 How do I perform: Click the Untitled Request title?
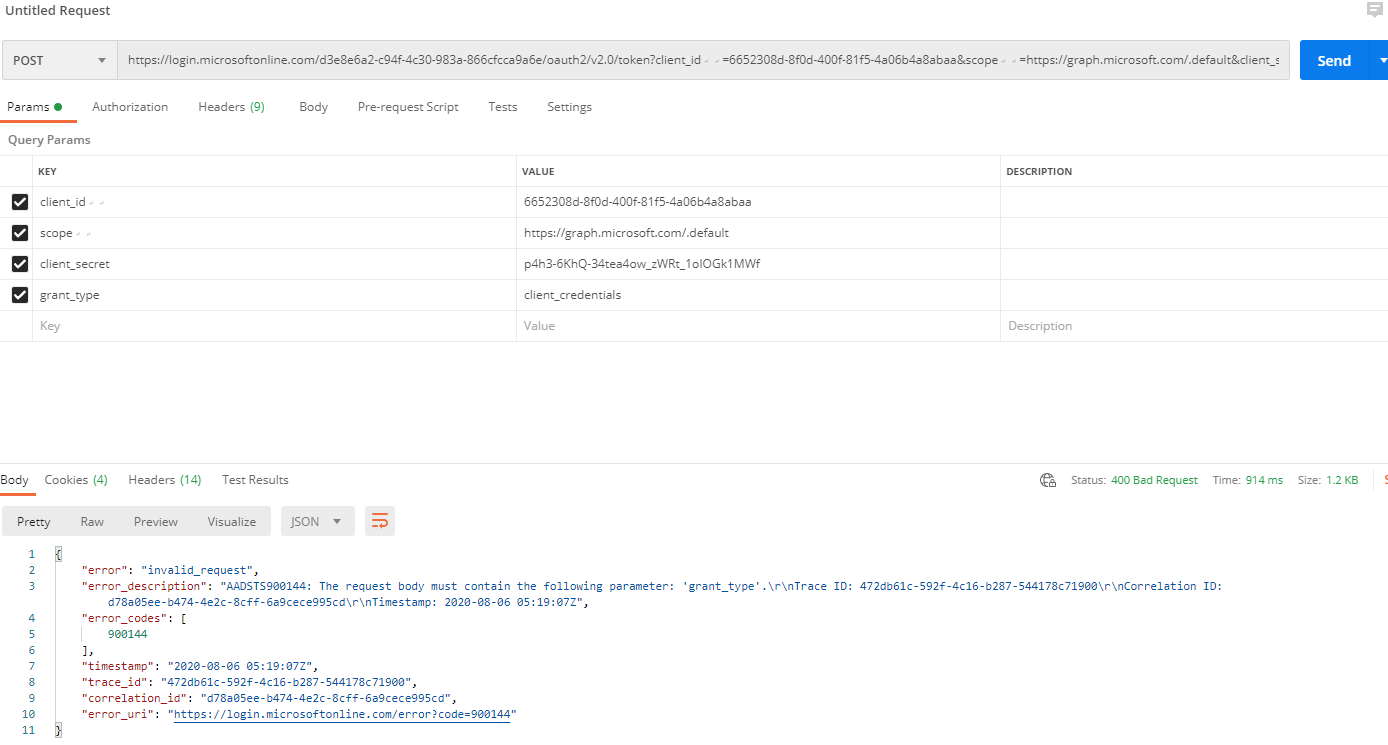point(58,10)
